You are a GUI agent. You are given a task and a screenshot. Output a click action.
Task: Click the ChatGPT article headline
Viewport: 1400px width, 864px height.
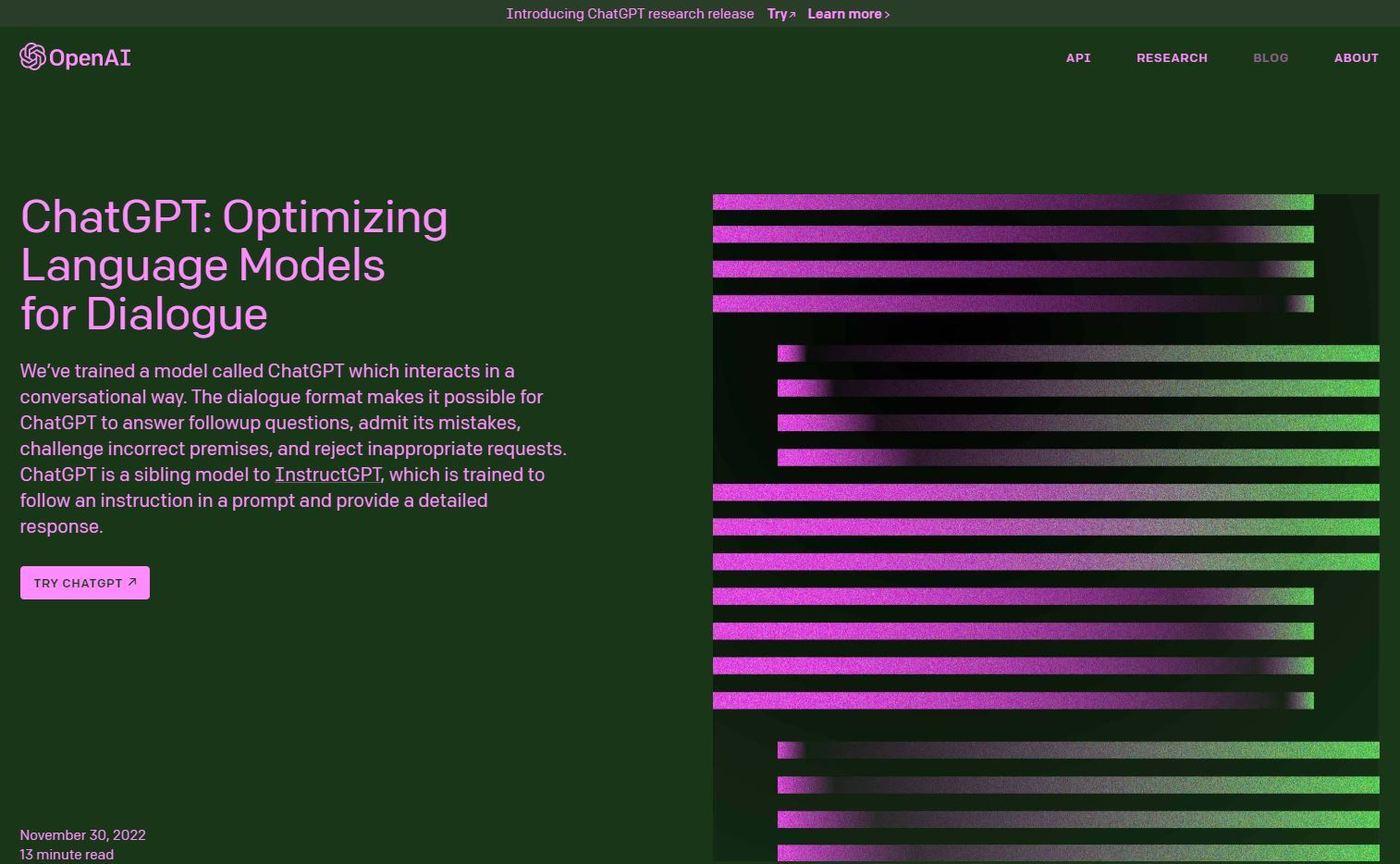coord(234,265)
